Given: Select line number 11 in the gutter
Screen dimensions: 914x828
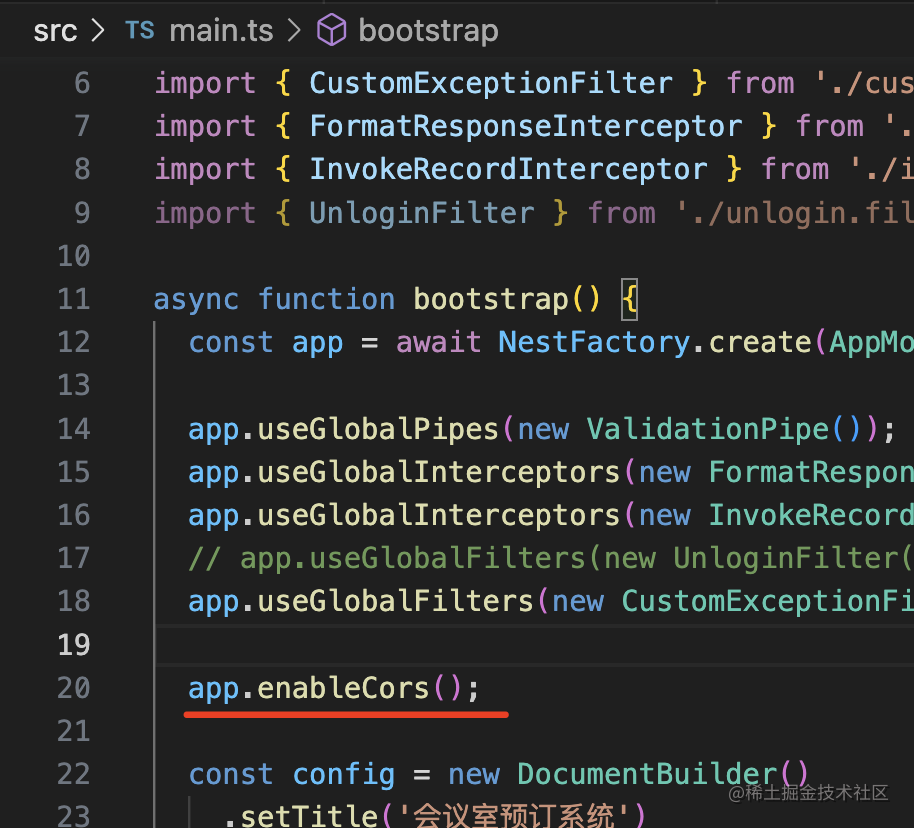Looking at the screenshot, I should pyautogui.click(x=73, y=299).
